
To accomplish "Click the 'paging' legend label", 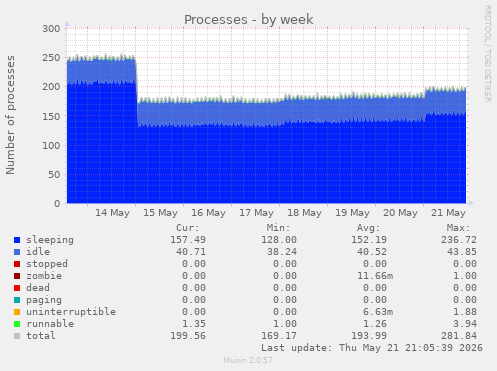I will (x=44, y=300).
